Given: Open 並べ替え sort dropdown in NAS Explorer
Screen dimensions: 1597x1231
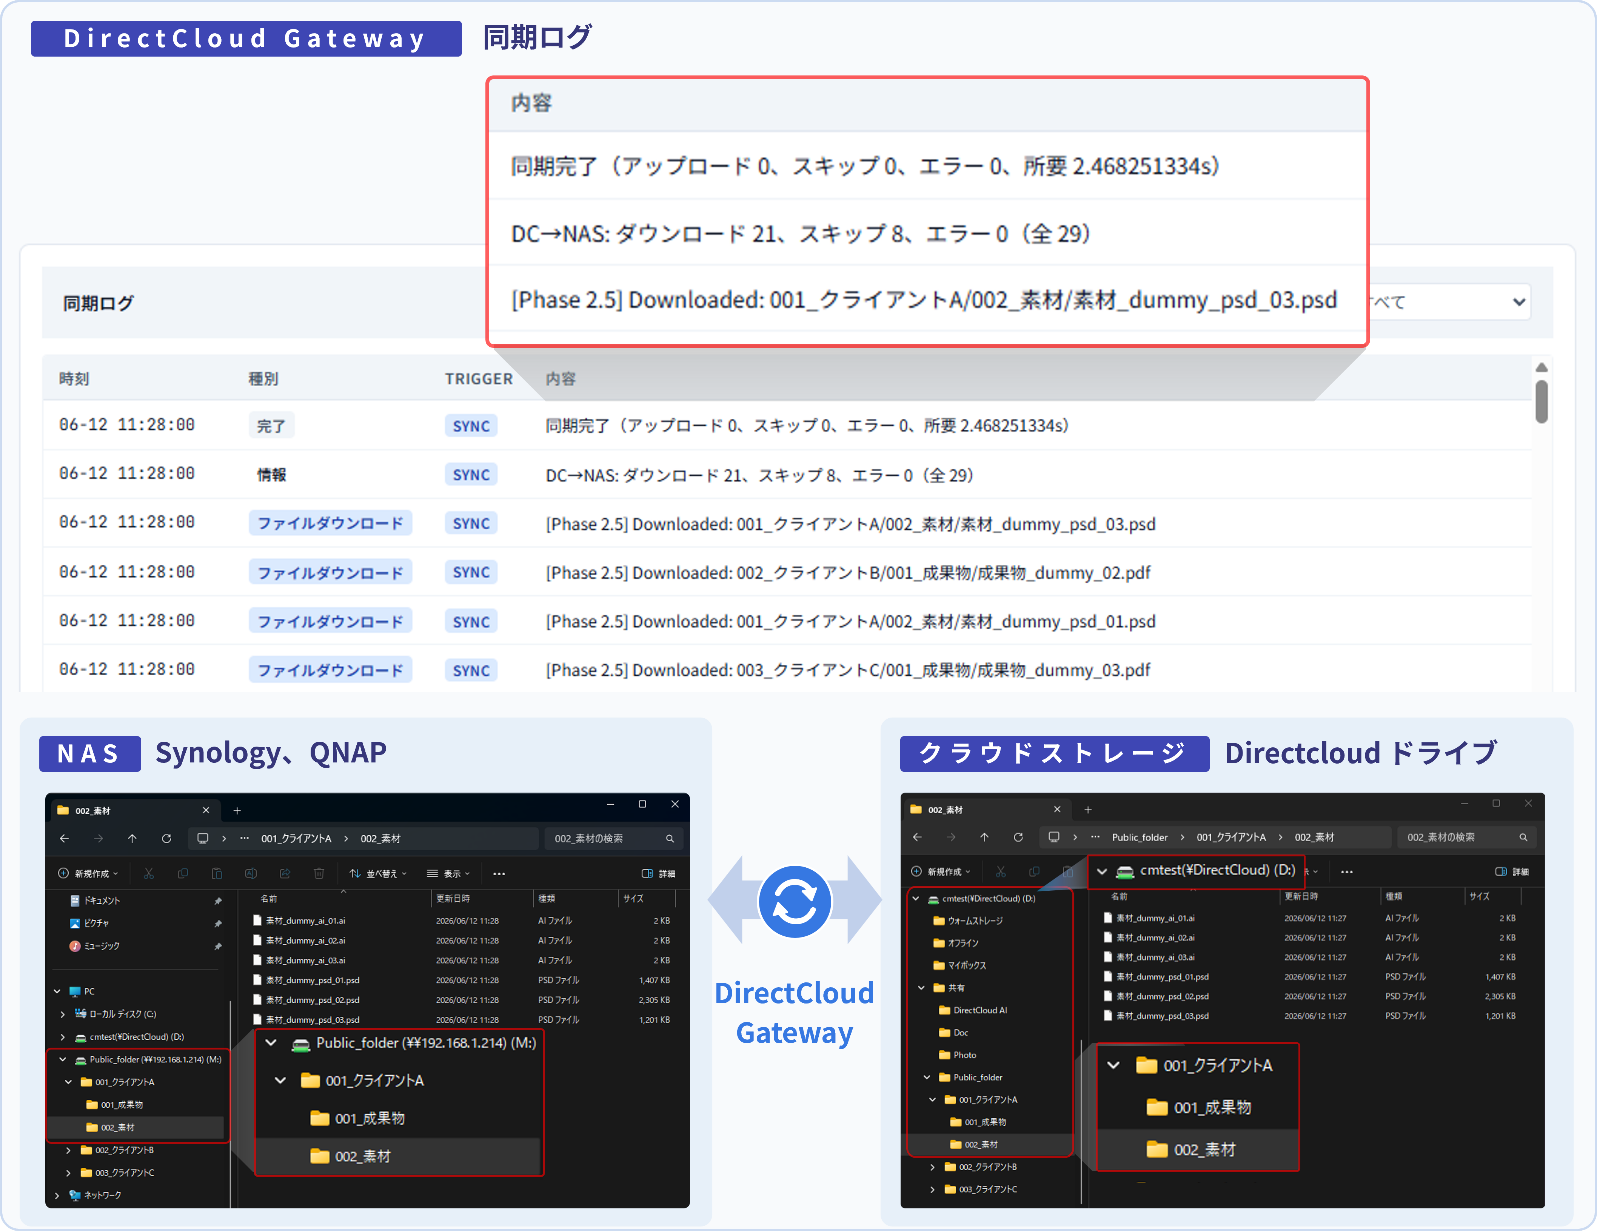Looking at the screenshot, I should point(378,873).
